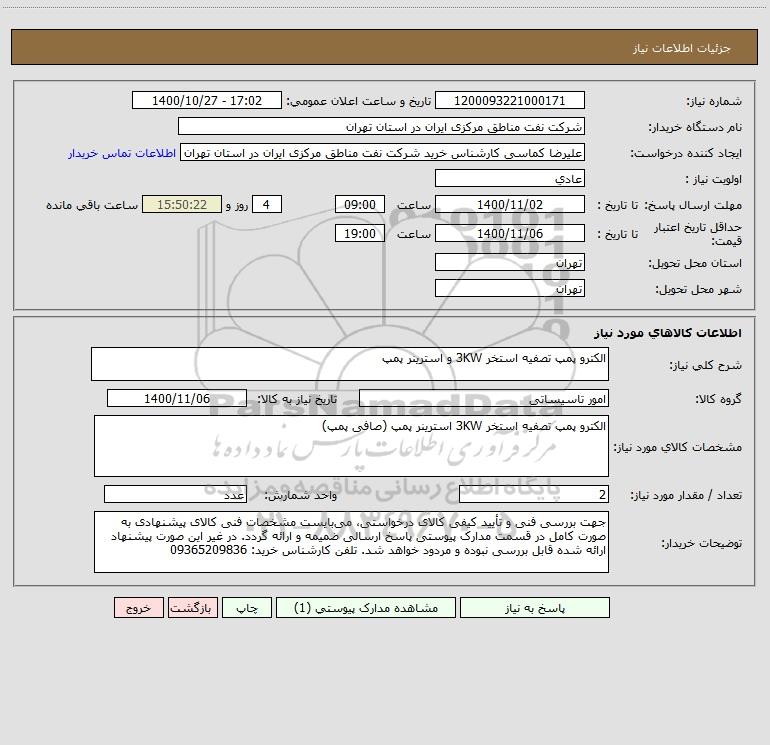The image size is (770, 745).
Task: Click goods specification text area with صافی پمپ
Action: pyautogui.click(x=351, y=446)
